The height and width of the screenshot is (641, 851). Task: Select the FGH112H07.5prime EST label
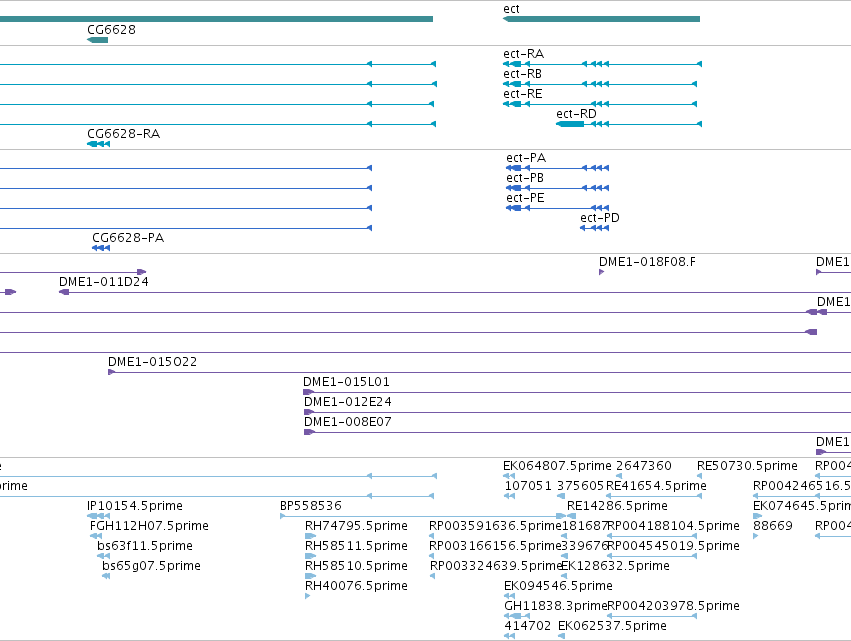pos(149,526)
